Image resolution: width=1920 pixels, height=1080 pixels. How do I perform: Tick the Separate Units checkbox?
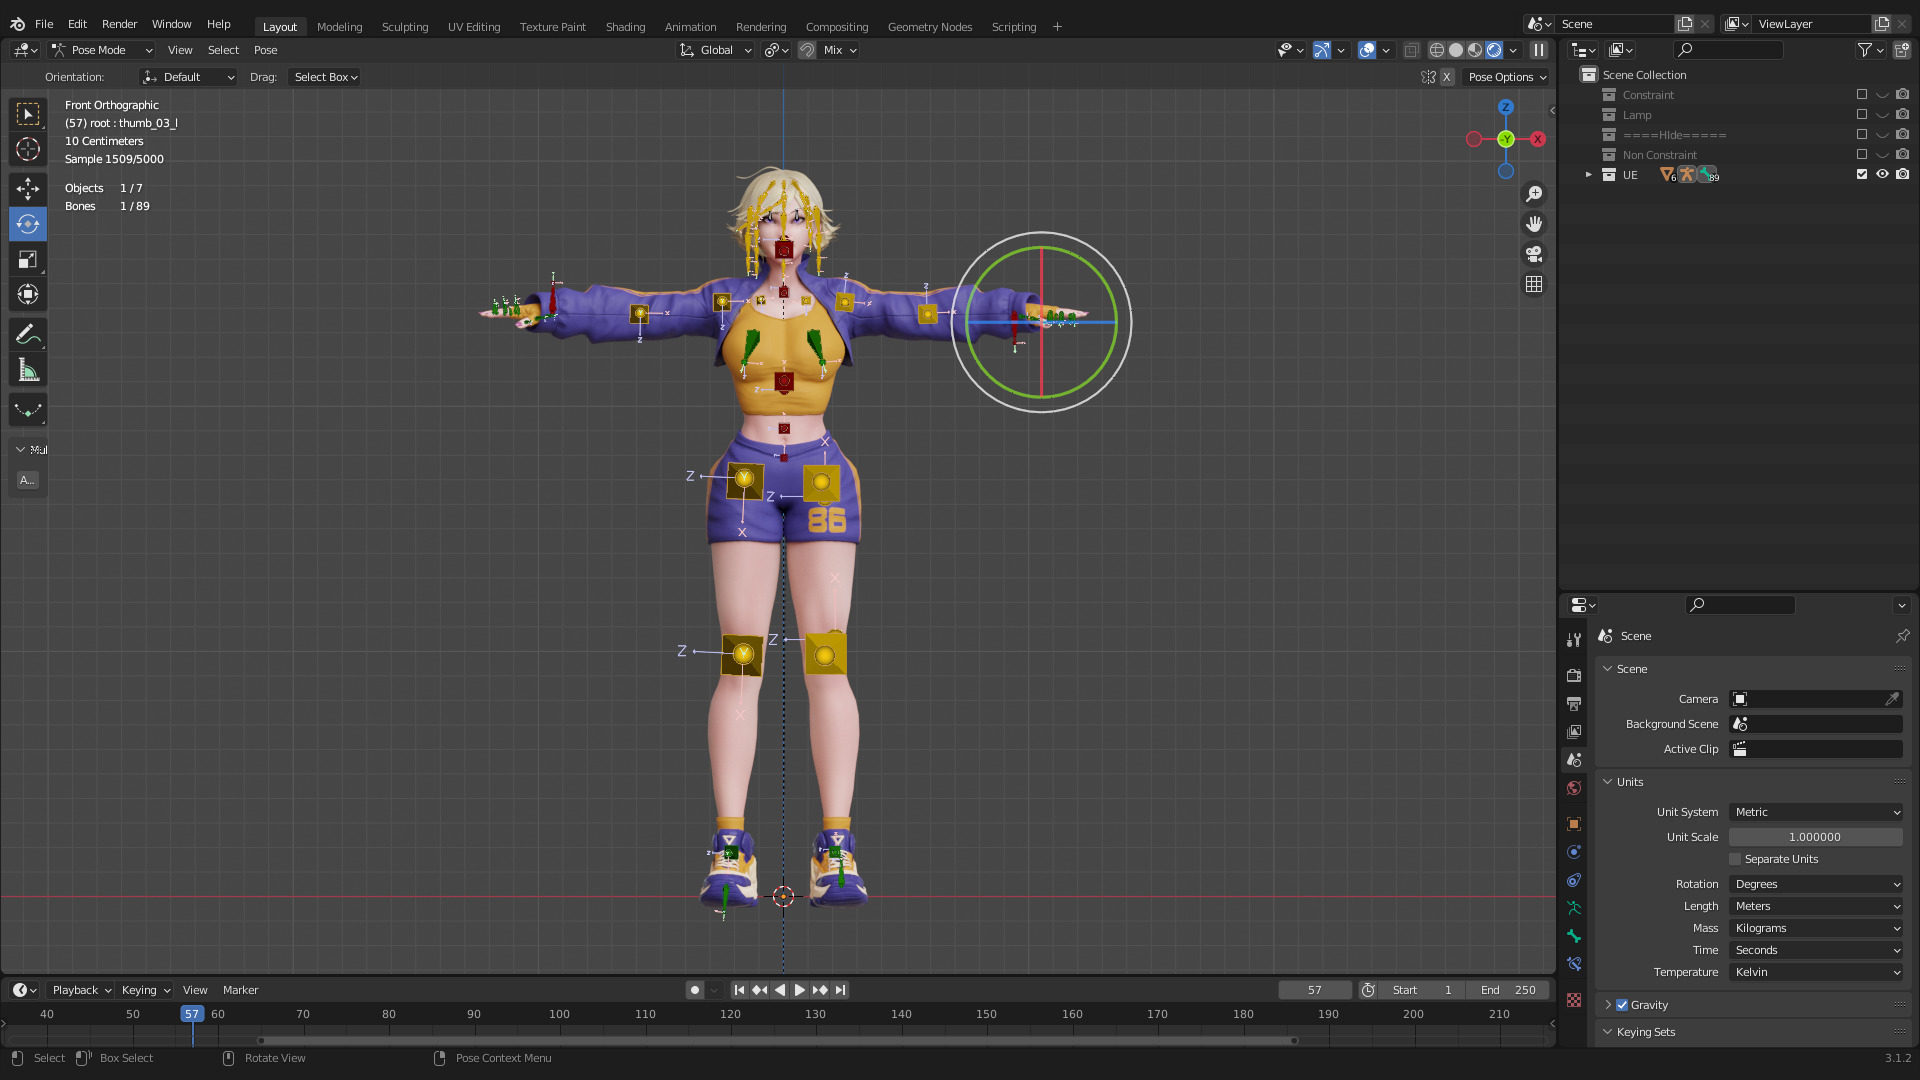click(x=1735, y=859)
